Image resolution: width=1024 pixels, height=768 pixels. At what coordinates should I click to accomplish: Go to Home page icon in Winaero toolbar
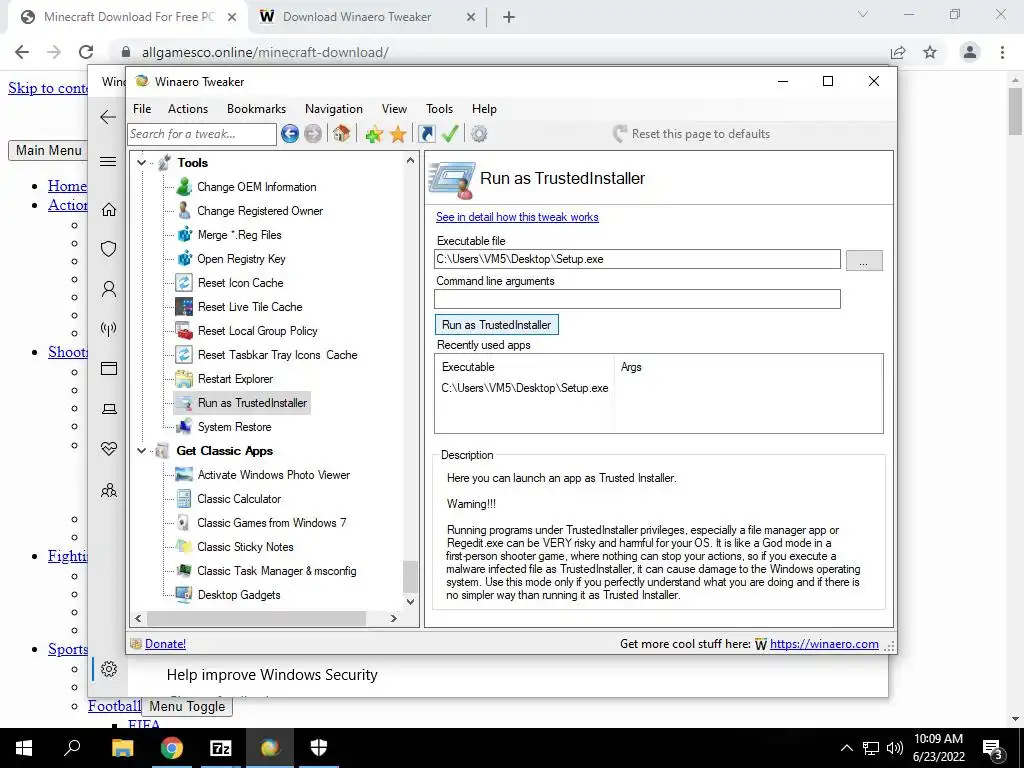341,134
